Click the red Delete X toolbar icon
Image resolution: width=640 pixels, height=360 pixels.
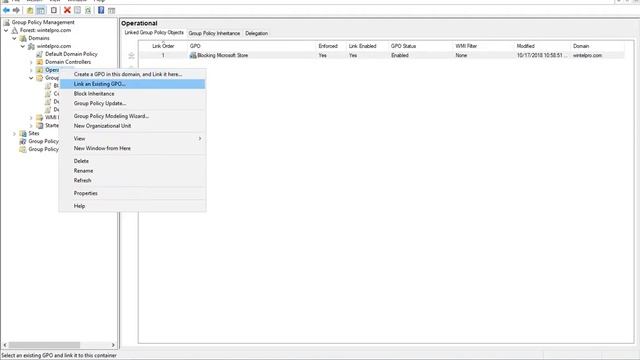pos(67,10)
